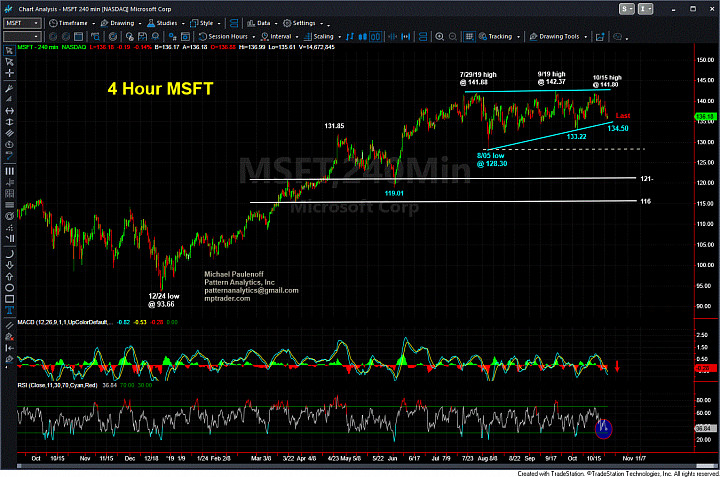Click the '4 Hour MSFT' chart title text

click(160, 89)
